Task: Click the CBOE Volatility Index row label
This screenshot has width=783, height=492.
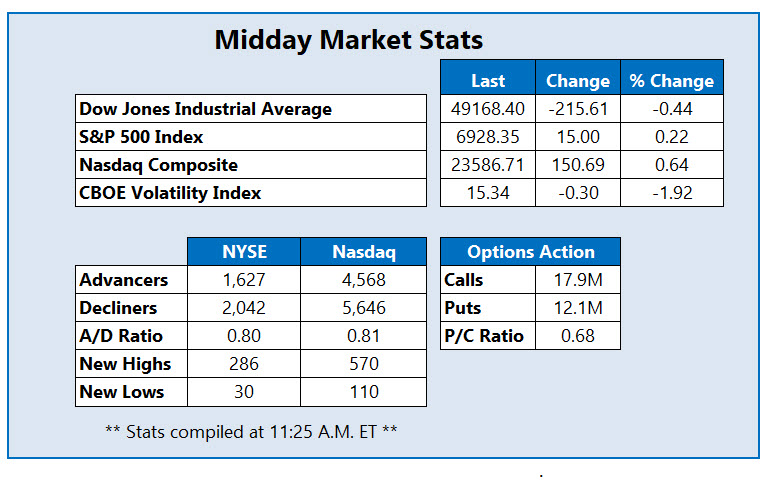Action: (x=172, y=193)
